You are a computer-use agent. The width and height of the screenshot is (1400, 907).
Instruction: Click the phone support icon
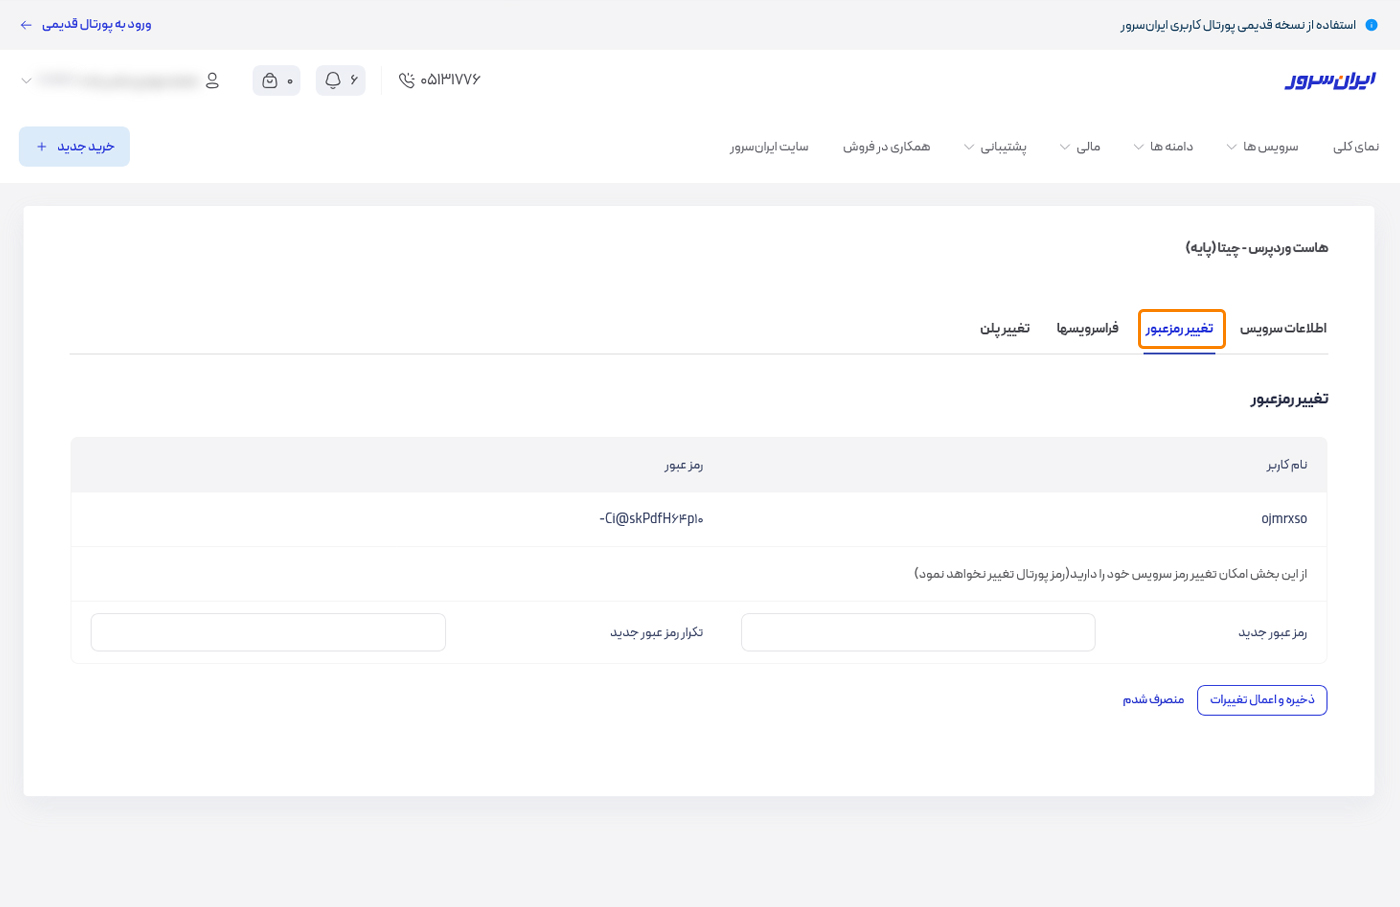406,80
